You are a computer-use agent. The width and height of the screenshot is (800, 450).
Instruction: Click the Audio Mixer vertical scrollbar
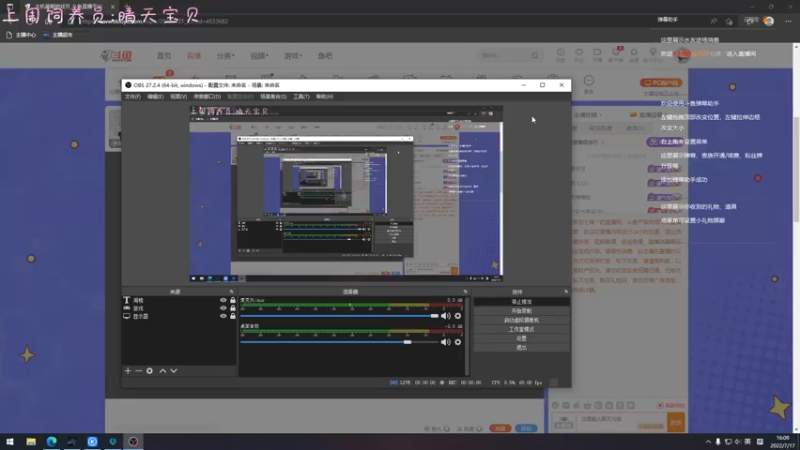467,336
